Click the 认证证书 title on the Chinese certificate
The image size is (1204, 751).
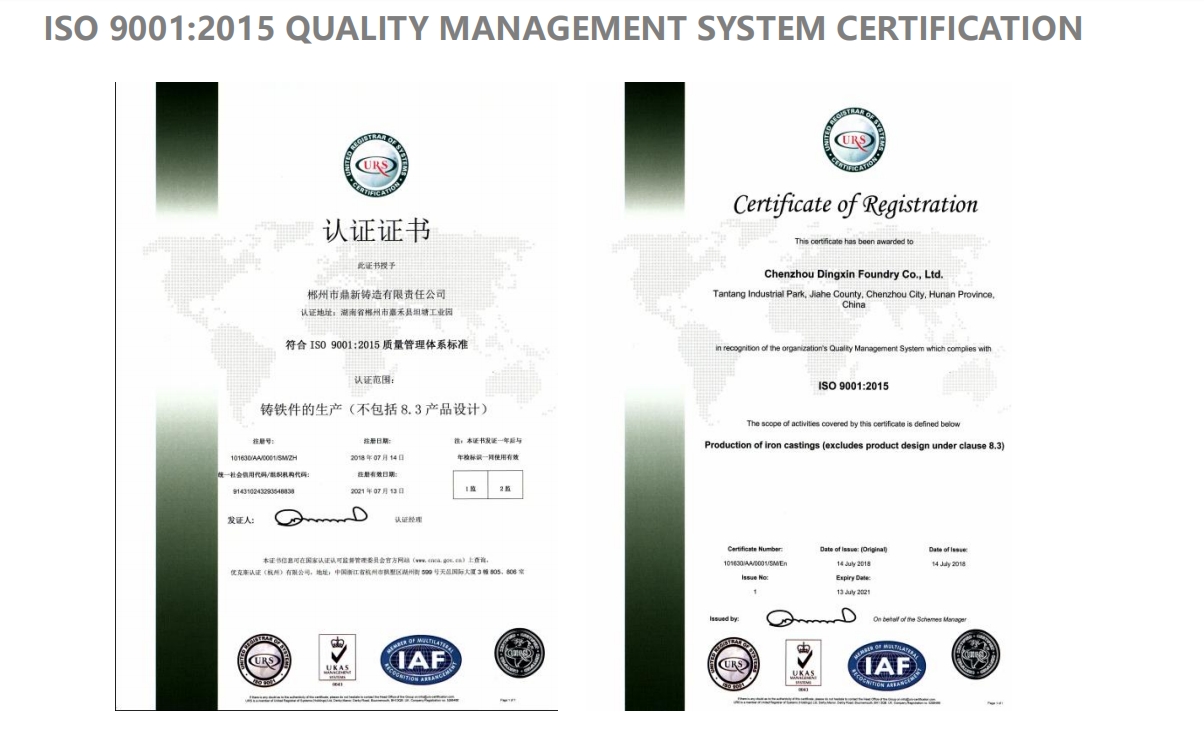click(x=376, y=231)
